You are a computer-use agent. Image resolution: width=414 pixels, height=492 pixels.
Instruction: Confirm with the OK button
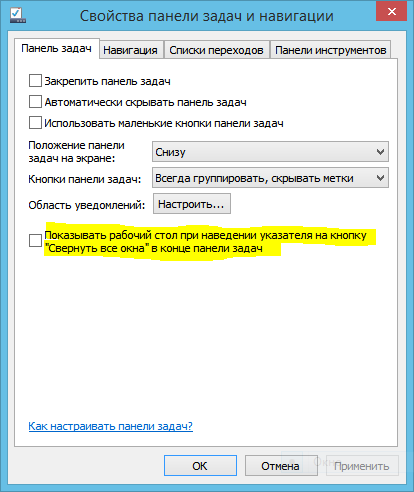click(x=200, y=466)
